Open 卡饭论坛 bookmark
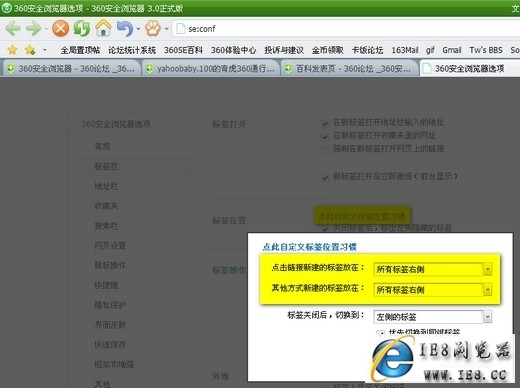Viewport: 520px width, 388px height. 367,50
